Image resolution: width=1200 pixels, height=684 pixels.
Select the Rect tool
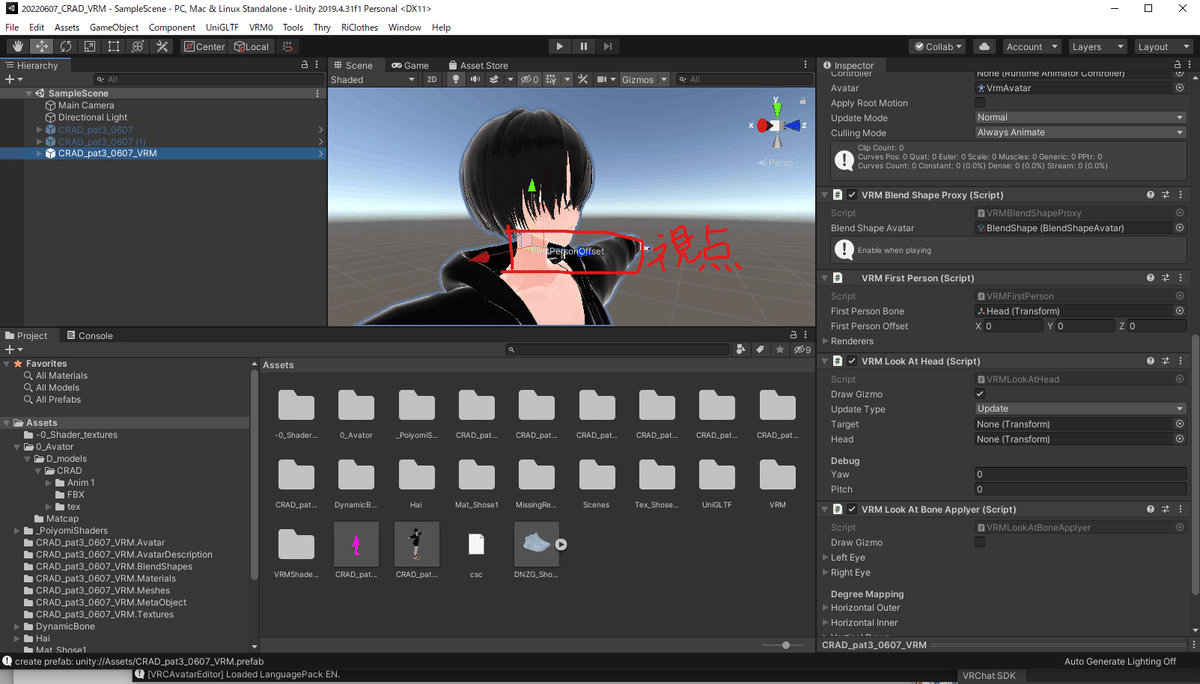(114, 46)
